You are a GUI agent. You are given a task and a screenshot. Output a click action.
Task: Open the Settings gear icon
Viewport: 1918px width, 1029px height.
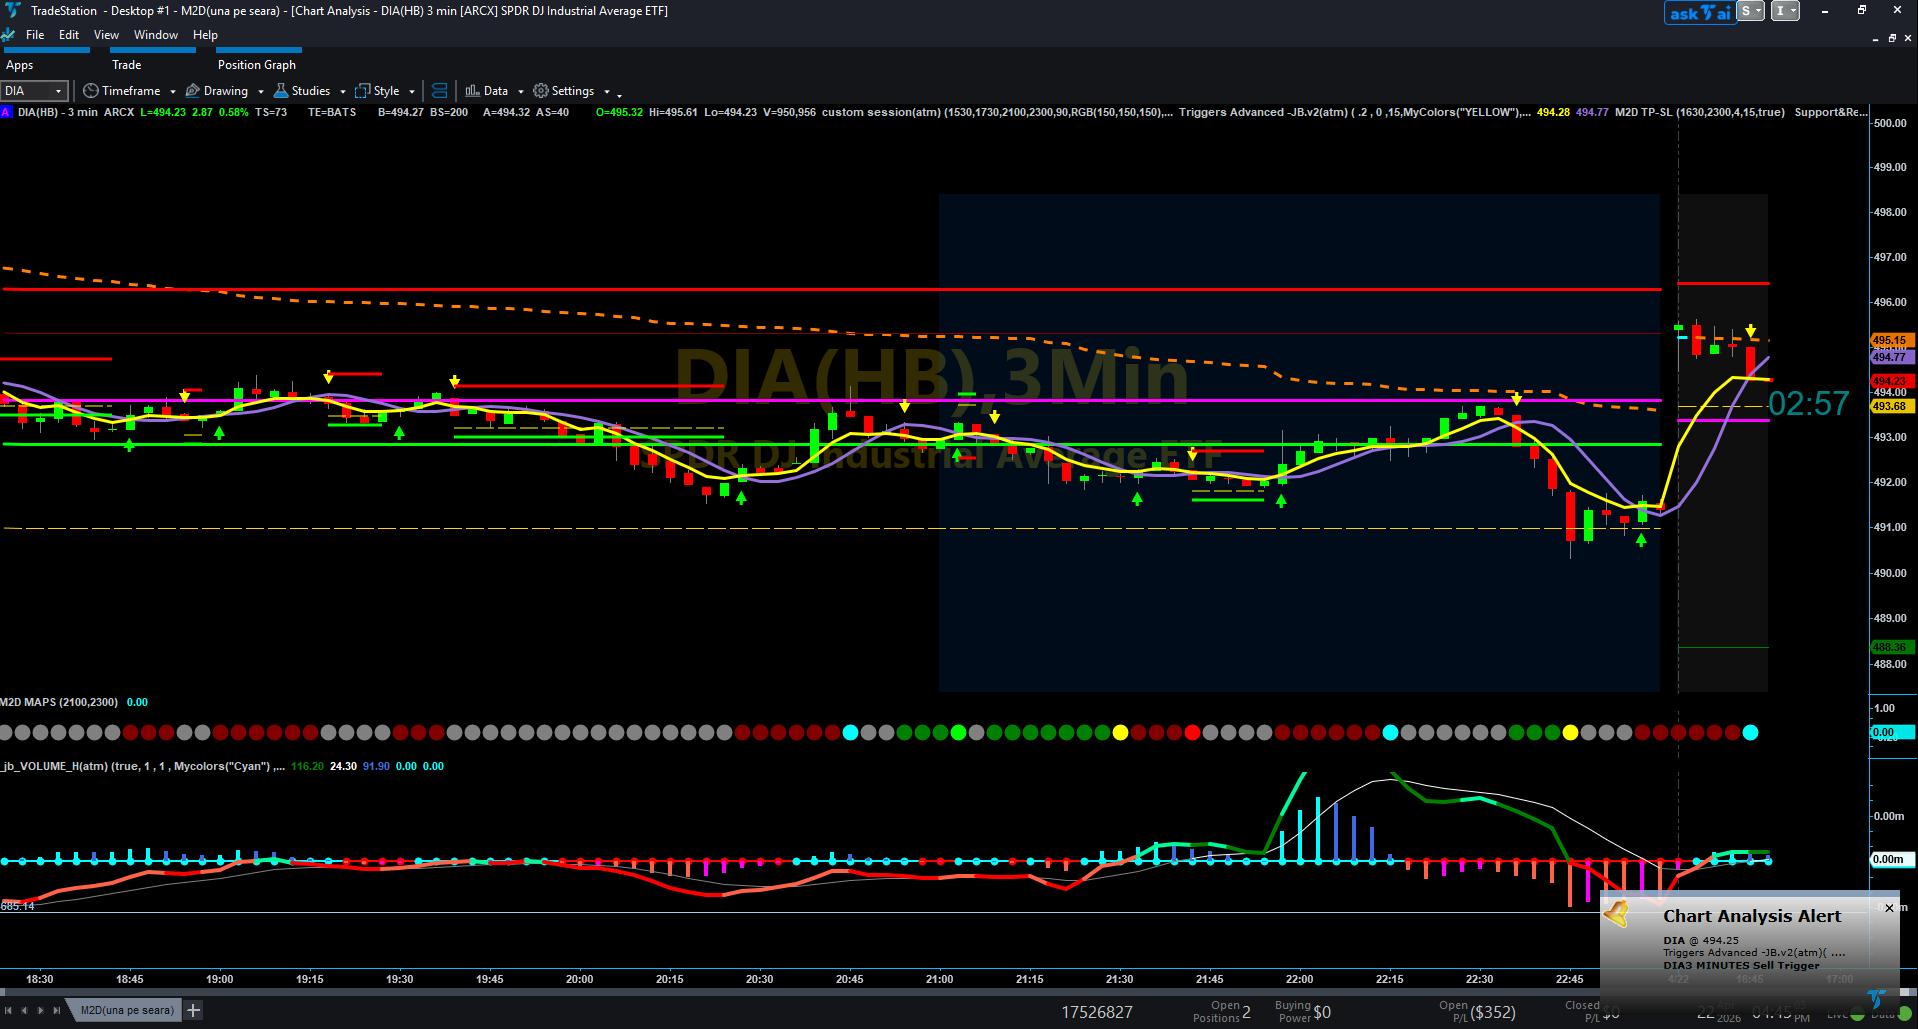[x=541, y=91]
